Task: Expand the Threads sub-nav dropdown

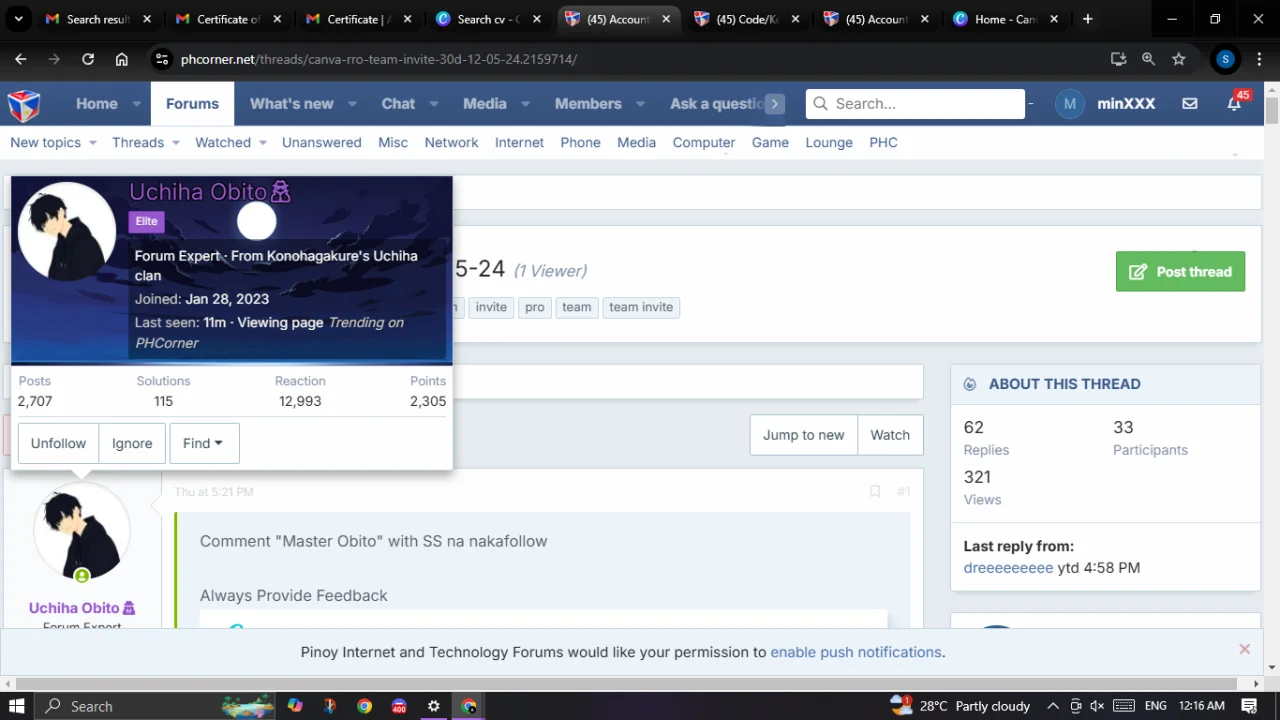Action: (x=176, y=143)
